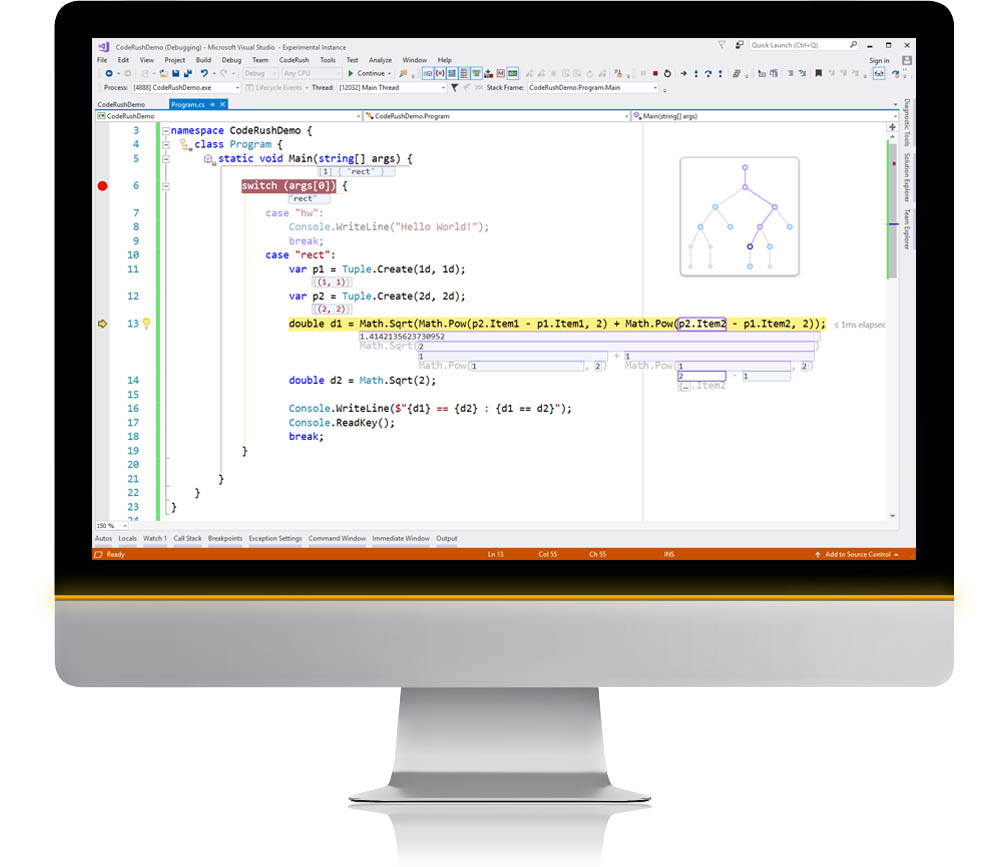Open the CodeRushDemo project navigation dropdown

(229, 116)
